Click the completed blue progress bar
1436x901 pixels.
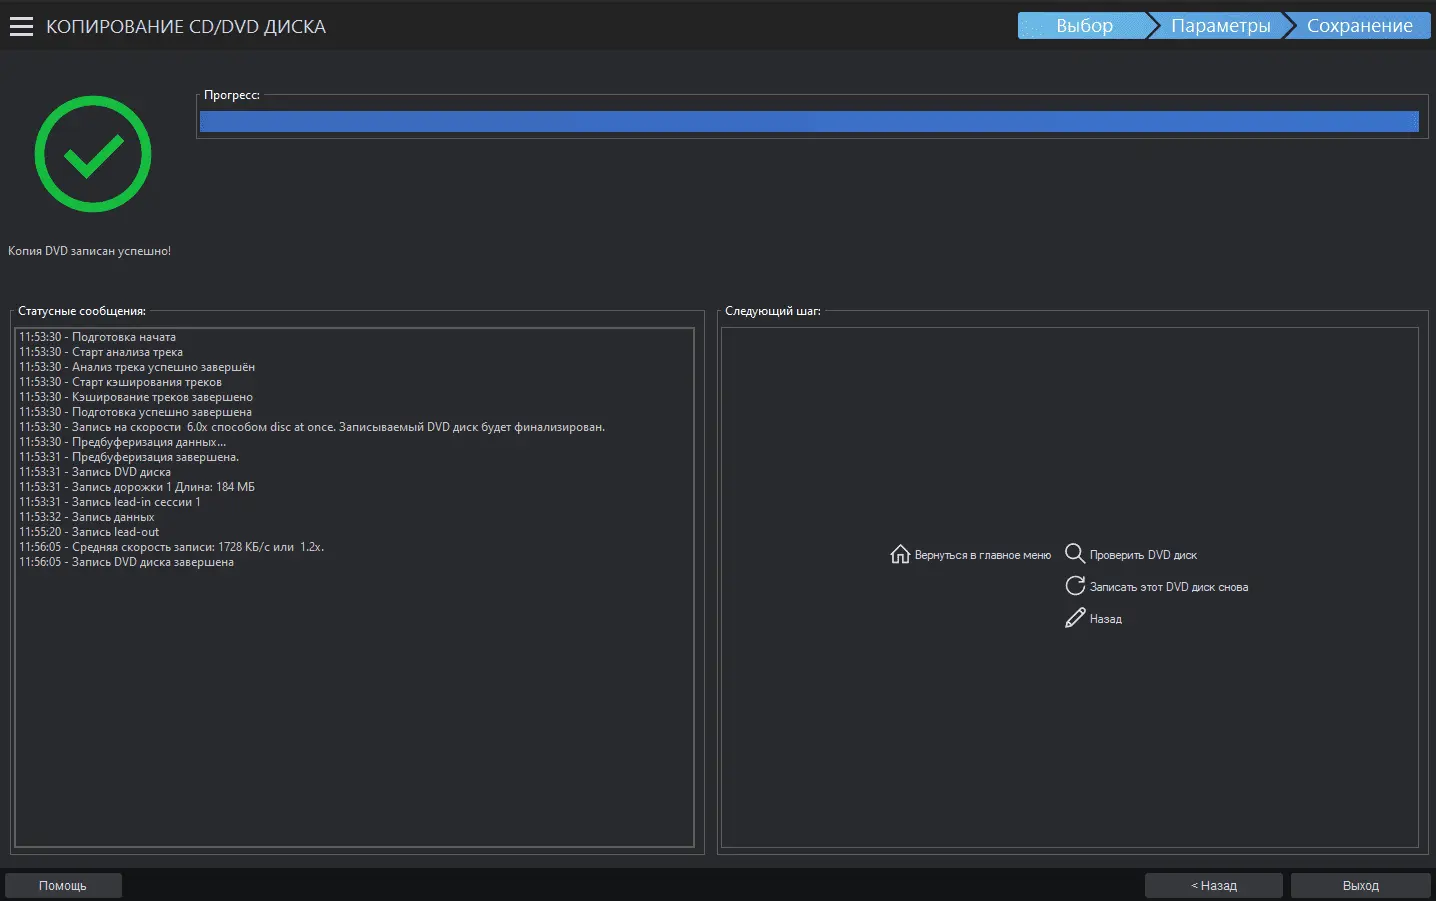(x=808, y=122)
